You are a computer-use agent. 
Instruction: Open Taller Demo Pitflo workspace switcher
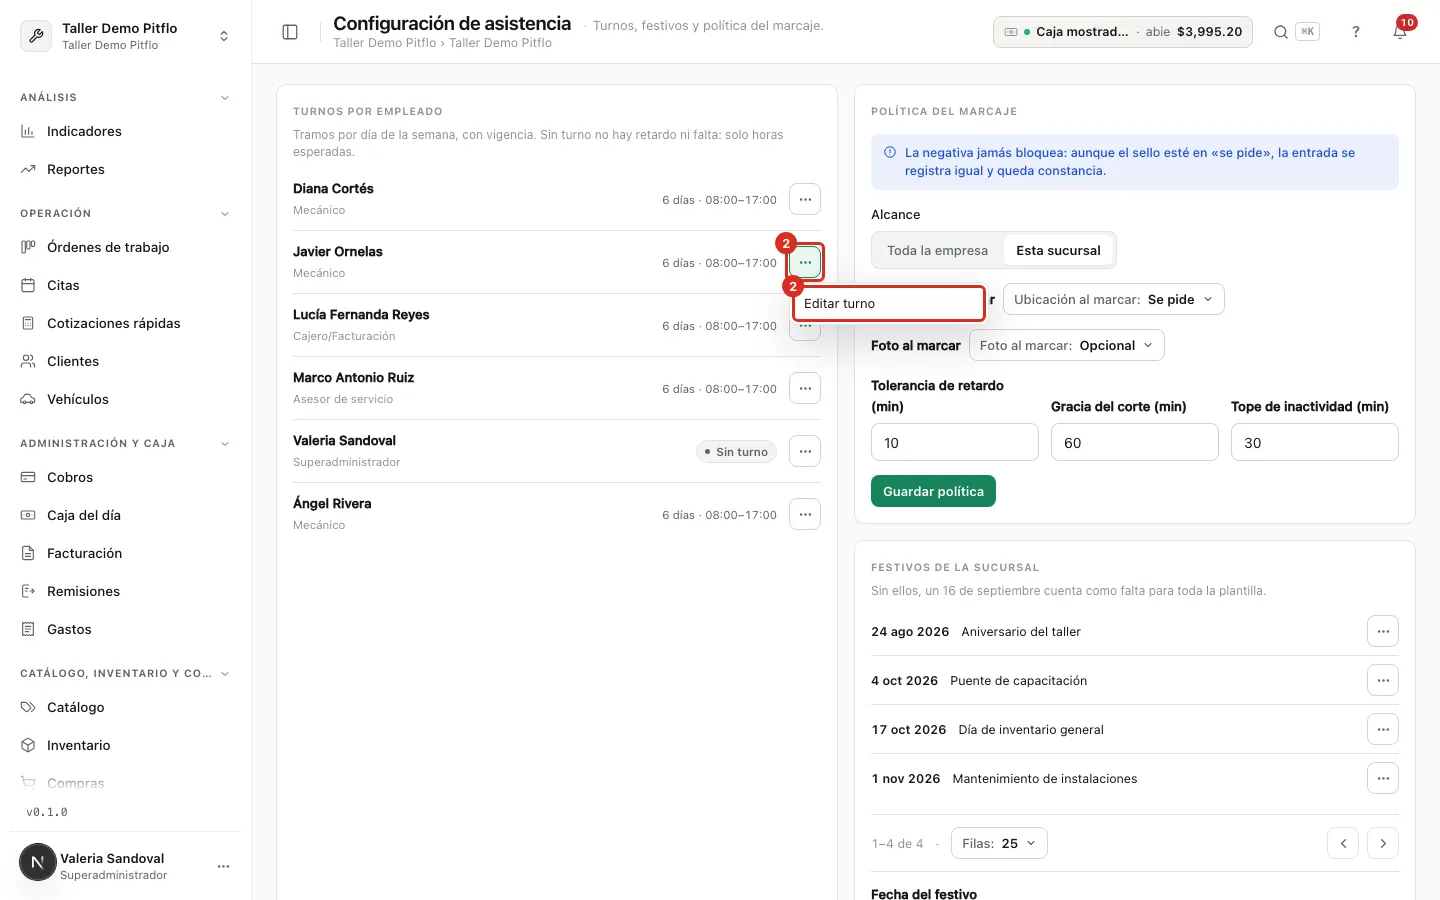point(125,35)
